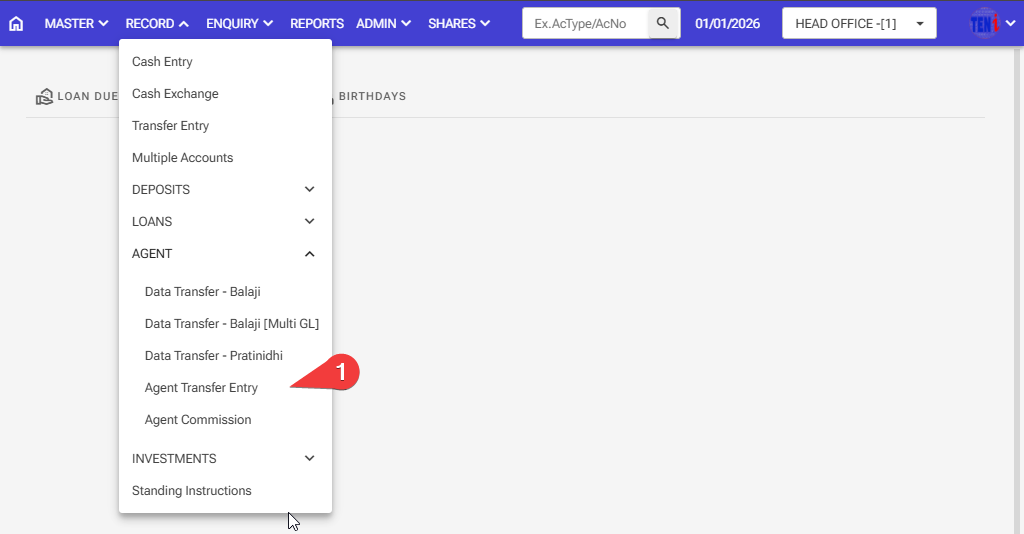Click the Loan Due tab icon
Viewport: 1024px width, 534px height.
[x=44, y=97]
